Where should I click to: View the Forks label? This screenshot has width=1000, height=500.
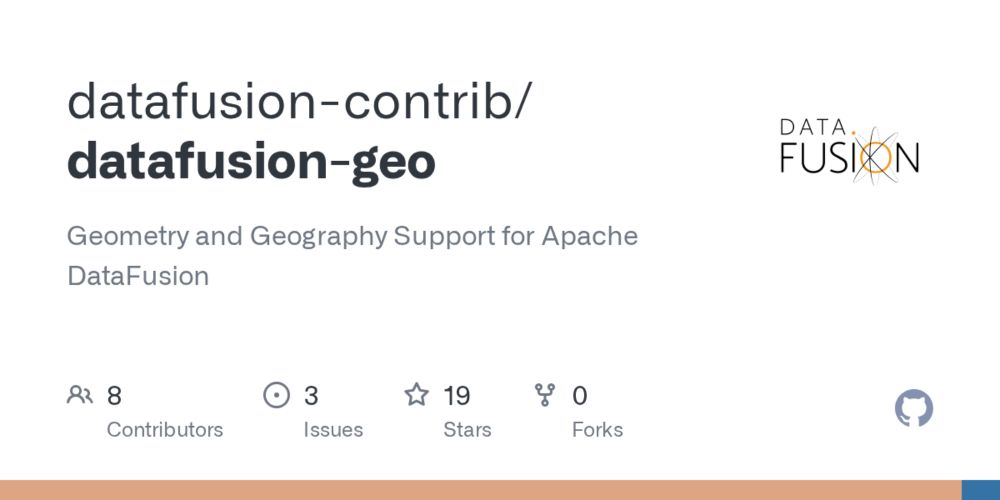coord(597,430)
